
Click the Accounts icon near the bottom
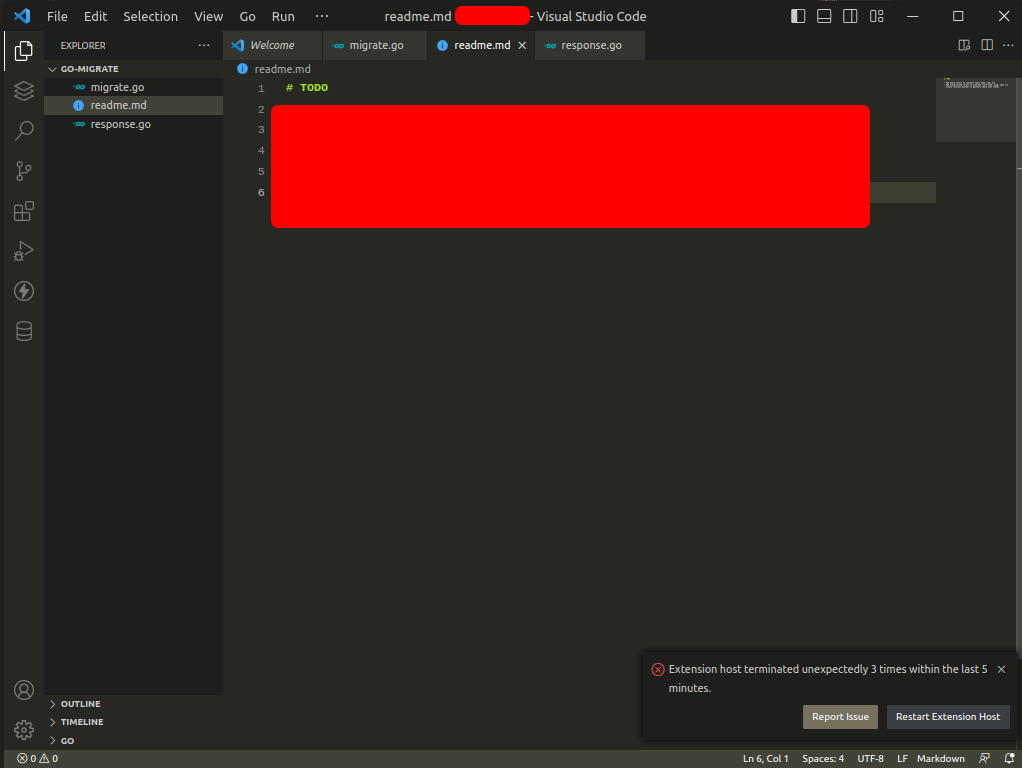23,690
